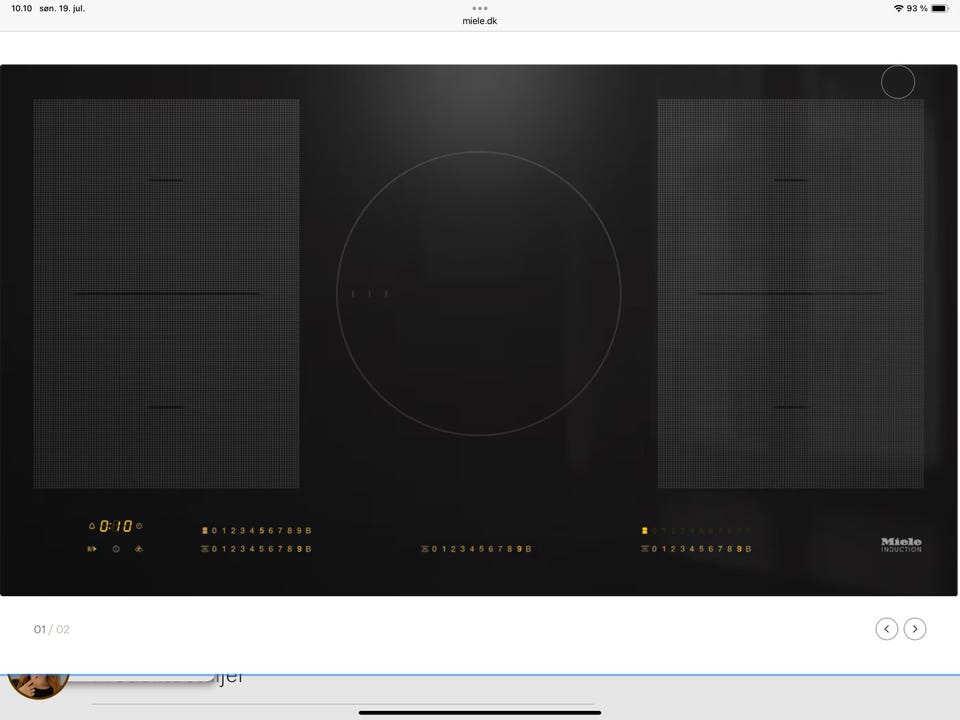Viewport: 960px width, 720px height.
Task: Tap the Wi-Fi status icon
Action: tap(898, 9)
